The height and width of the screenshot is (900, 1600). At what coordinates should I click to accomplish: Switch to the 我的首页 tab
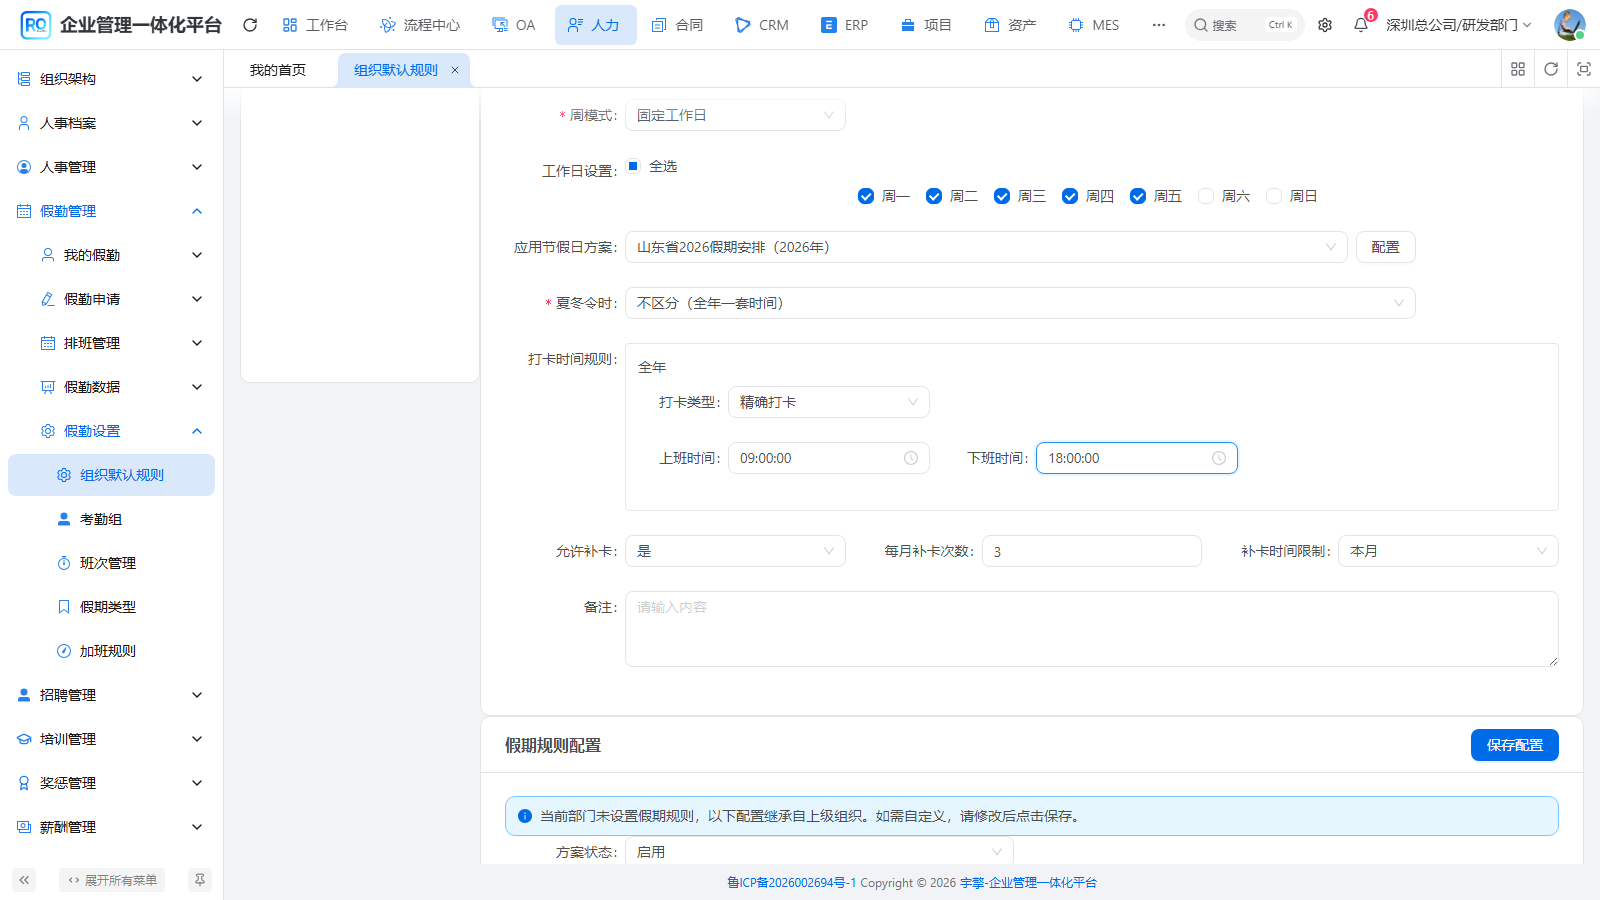[x=278, y=70]
